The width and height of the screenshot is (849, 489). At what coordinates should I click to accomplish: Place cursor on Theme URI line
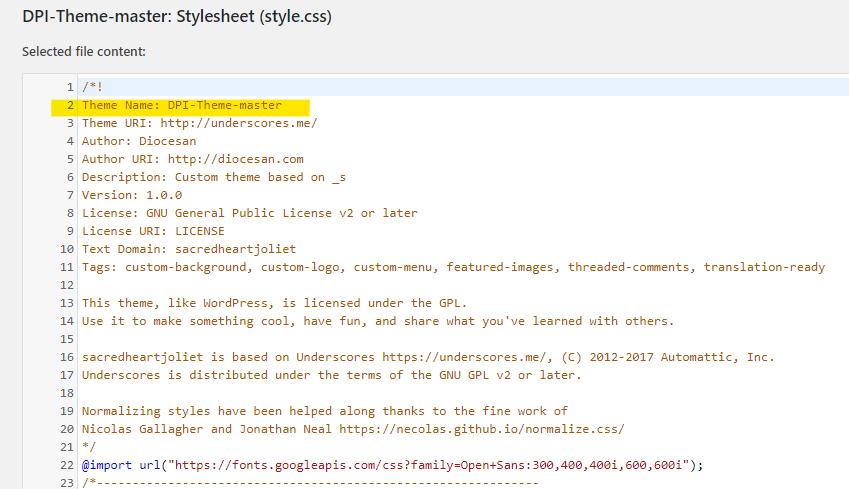coord(199,123)
